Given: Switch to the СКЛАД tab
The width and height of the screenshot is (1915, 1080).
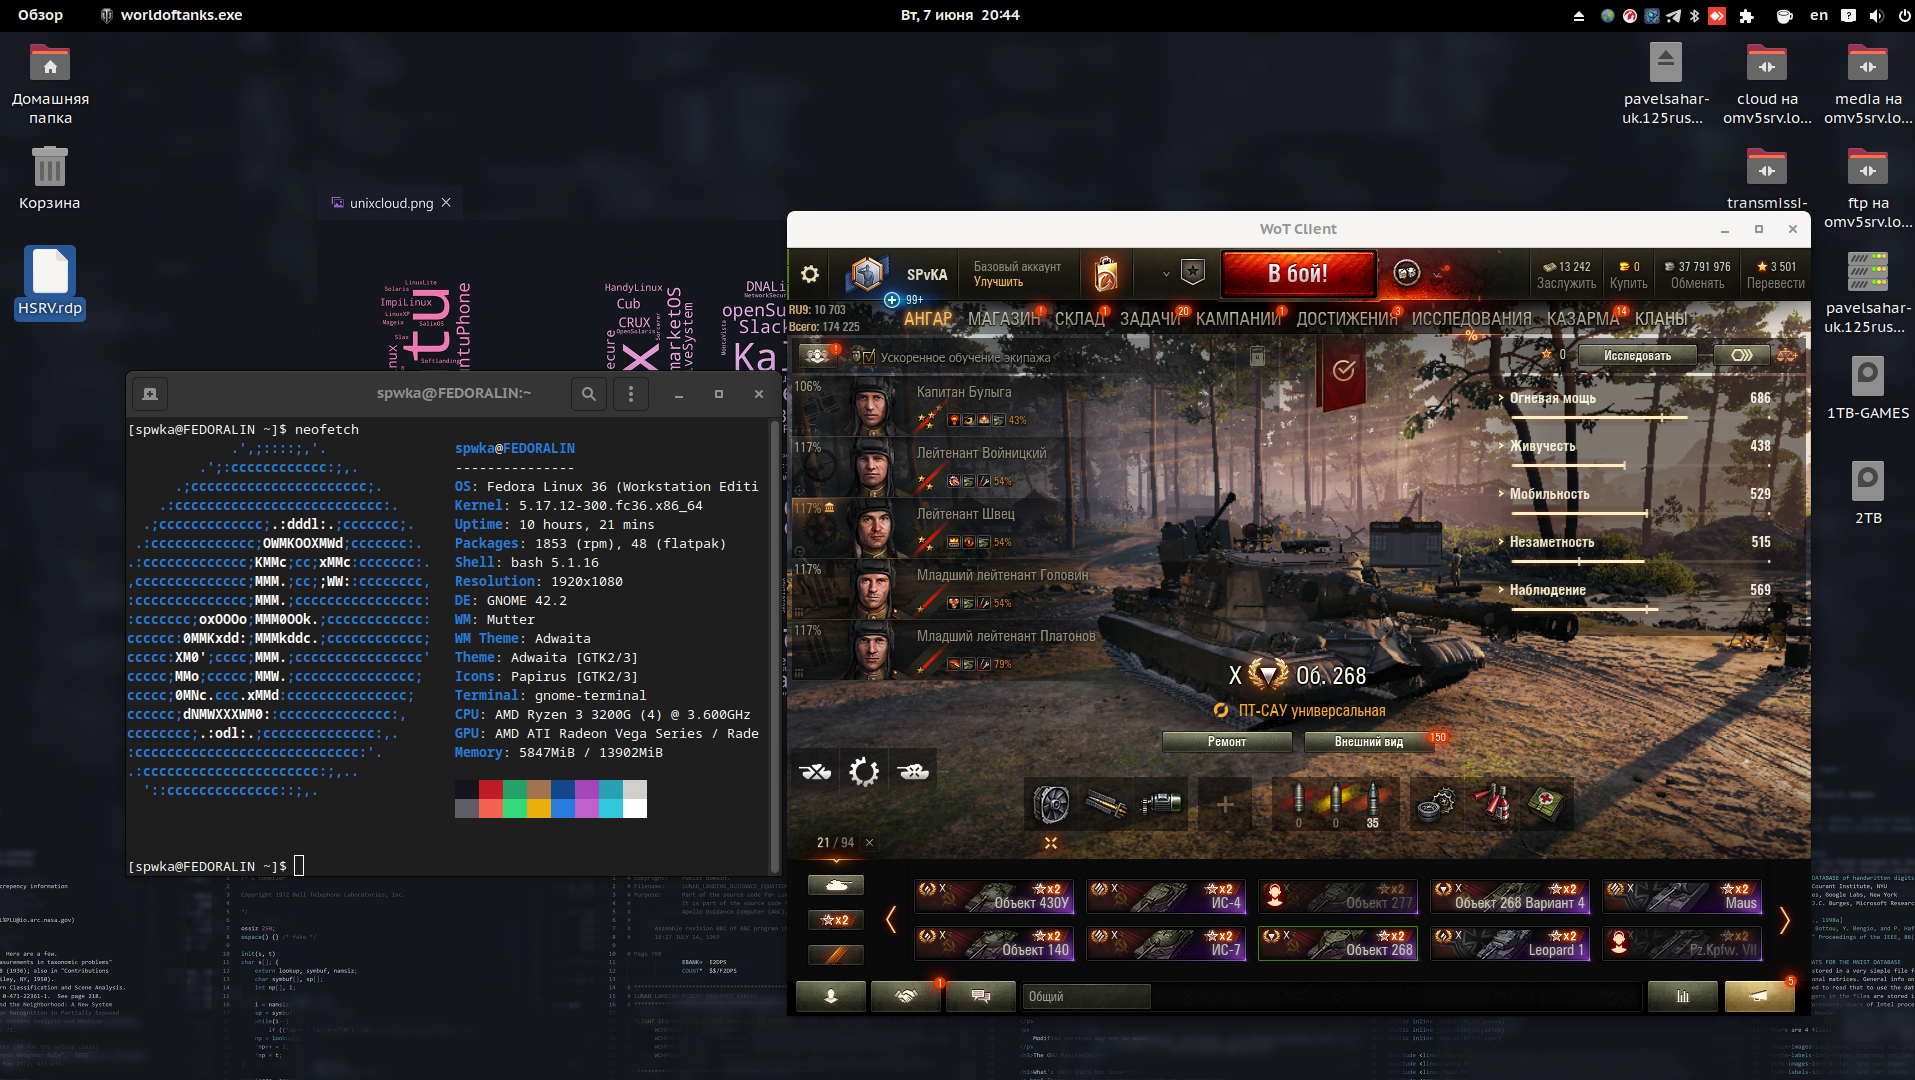Looking at the screenshot, I should click(x=1079, y=319).
